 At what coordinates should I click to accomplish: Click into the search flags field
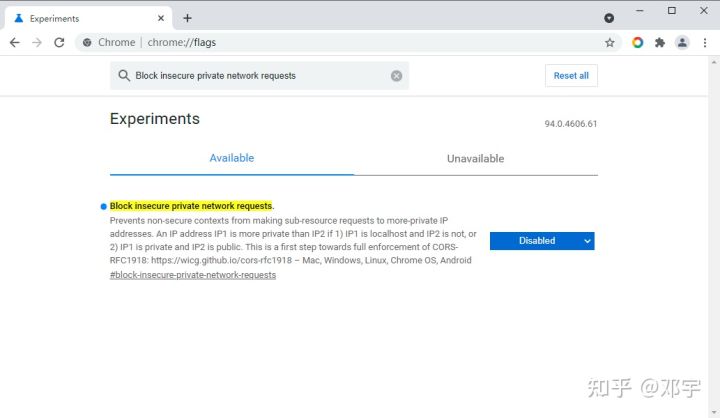point(260,76)
